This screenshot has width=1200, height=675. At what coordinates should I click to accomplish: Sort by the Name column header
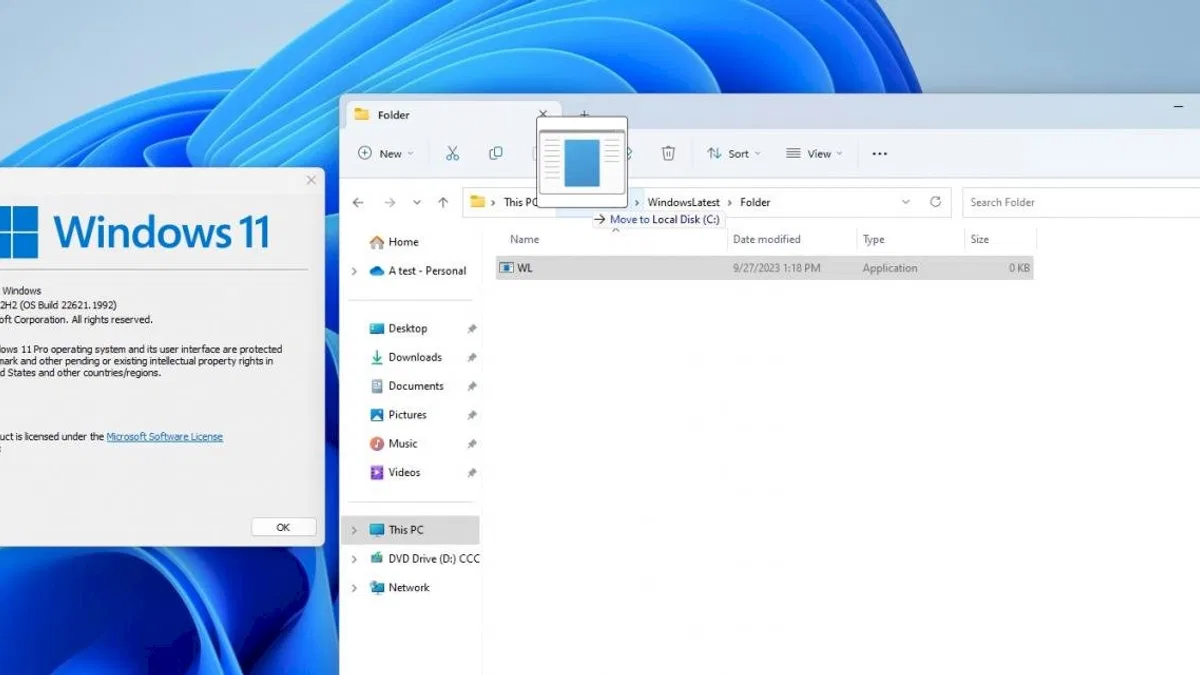(524, 239)
